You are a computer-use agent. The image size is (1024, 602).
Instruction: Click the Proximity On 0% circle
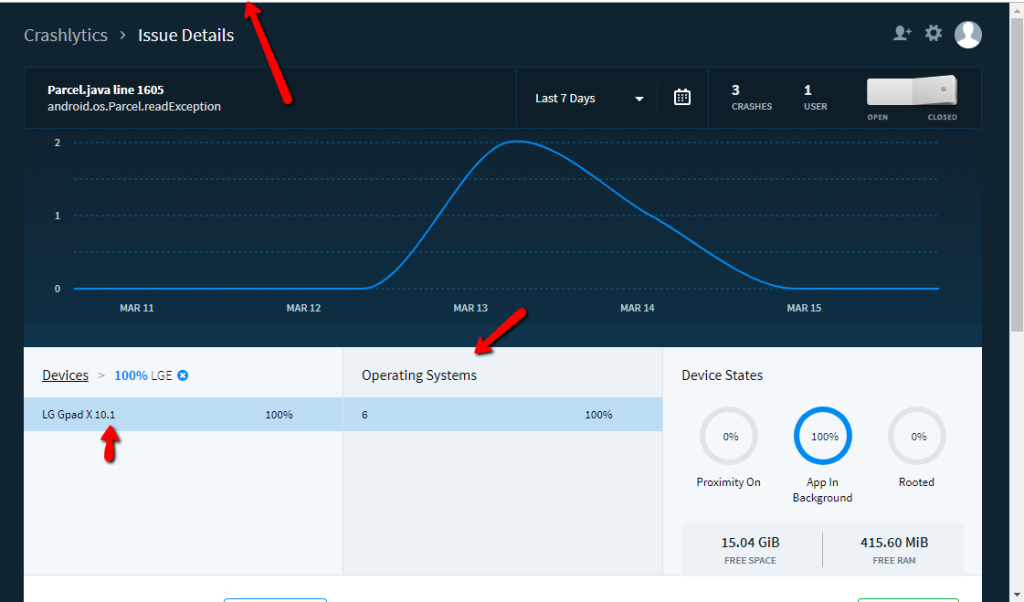tap(728, 437)
